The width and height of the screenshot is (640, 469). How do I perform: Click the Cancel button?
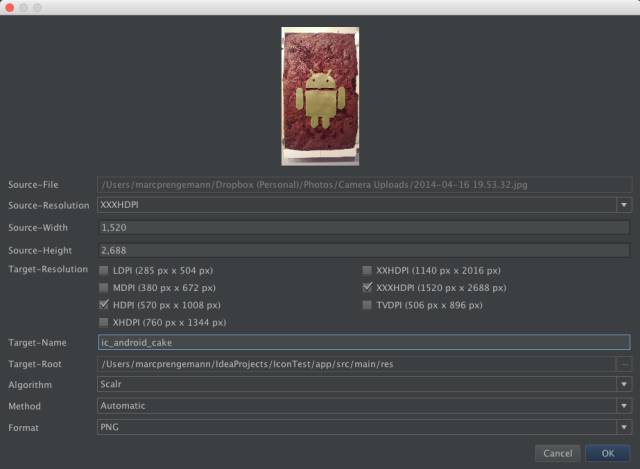pos(558,453)
